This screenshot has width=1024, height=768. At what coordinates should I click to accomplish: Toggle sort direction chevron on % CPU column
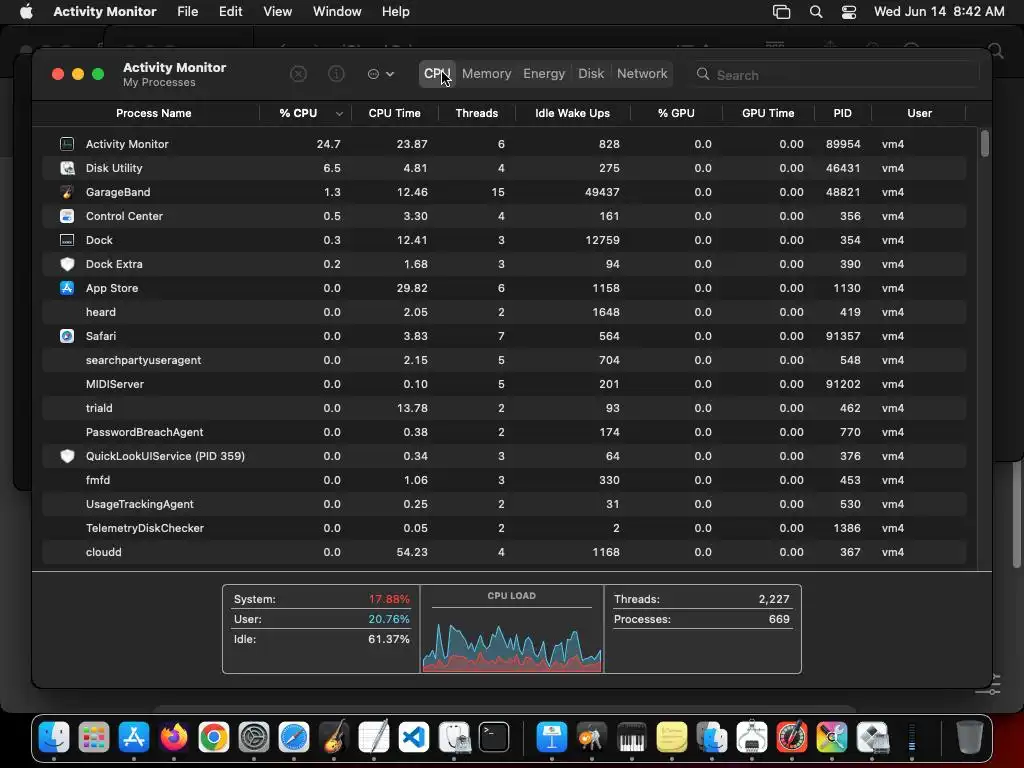point(339,114)
